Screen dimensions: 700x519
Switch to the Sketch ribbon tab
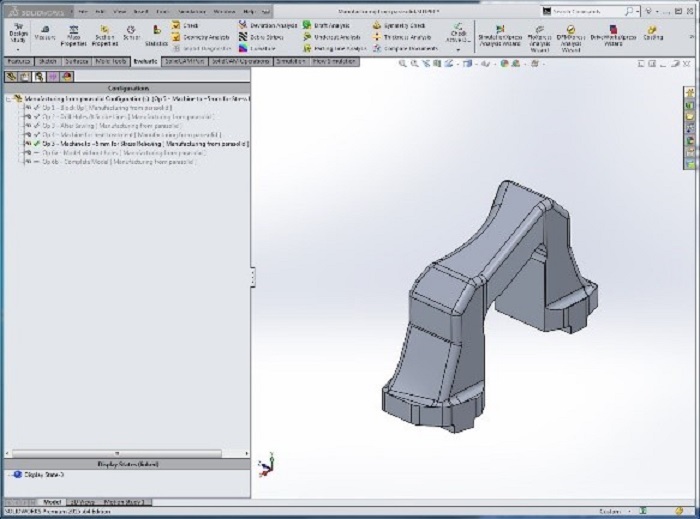pyautogui.click(x=47, y=61)
